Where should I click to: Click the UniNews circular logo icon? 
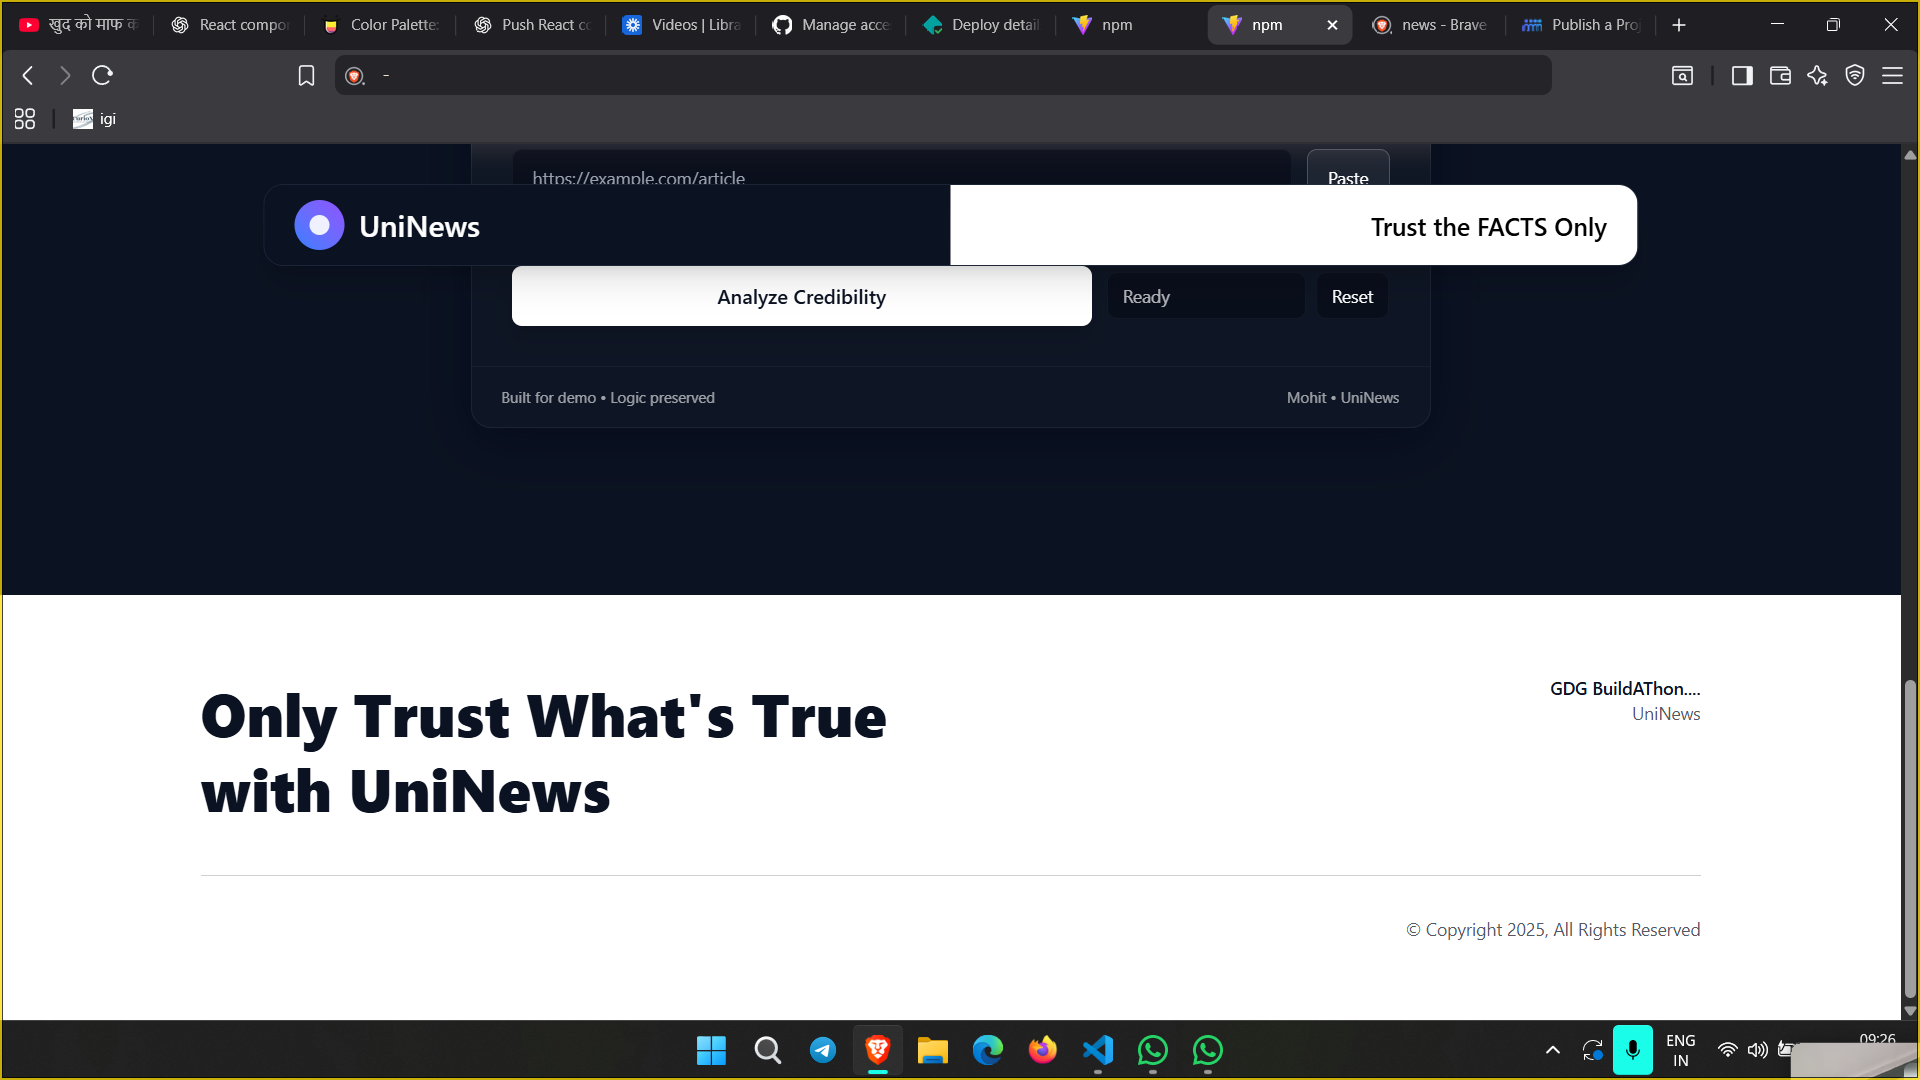pos(319,226)
